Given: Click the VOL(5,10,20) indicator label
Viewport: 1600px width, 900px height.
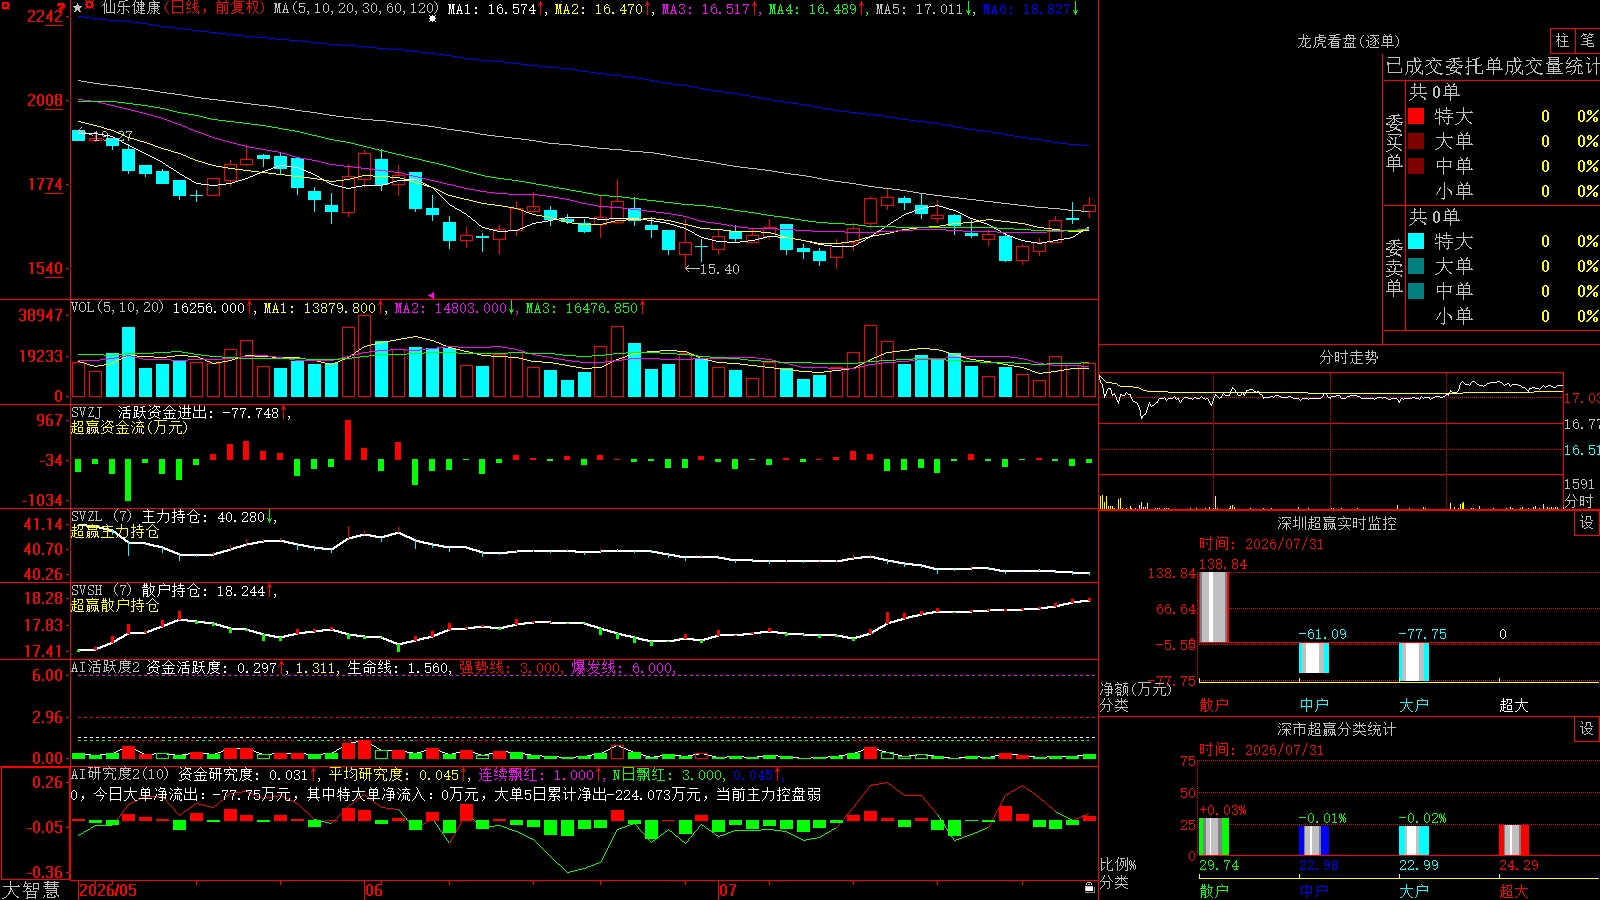Looking at the screenshot, I should (x=117, y=308).
